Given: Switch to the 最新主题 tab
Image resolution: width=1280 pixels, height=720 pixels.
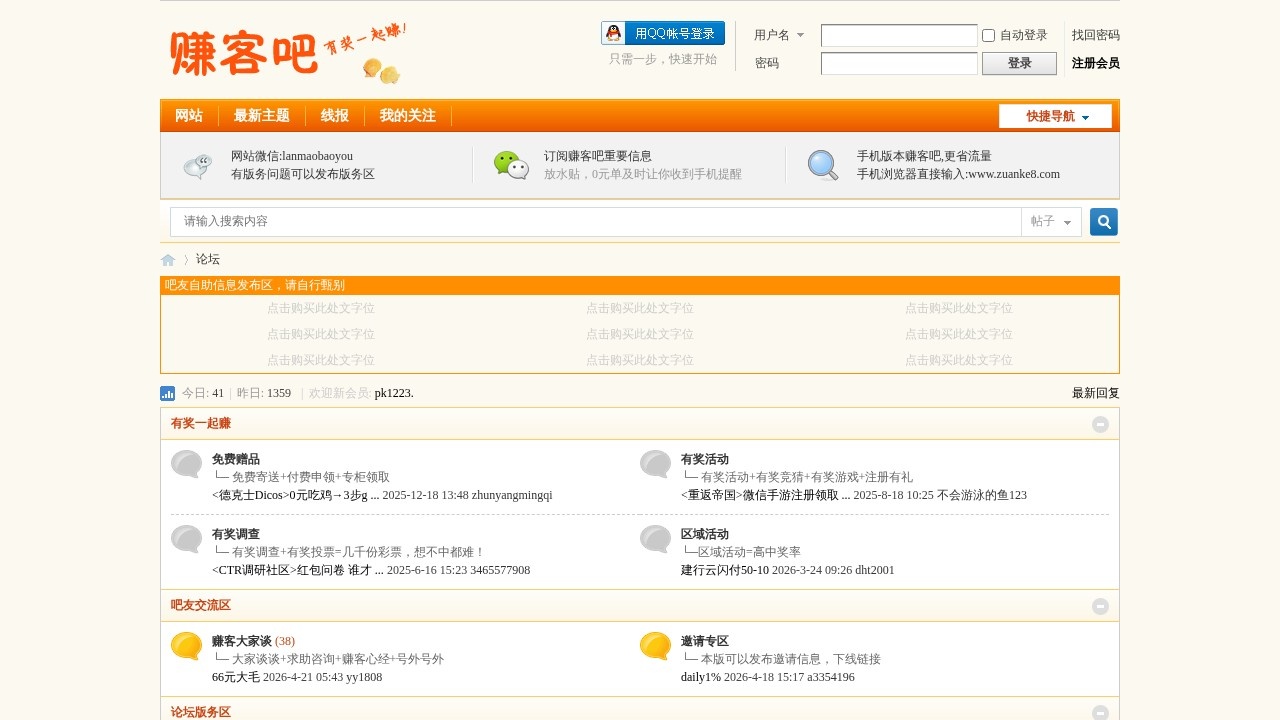Looking at the screenshot, I should 262,115.
